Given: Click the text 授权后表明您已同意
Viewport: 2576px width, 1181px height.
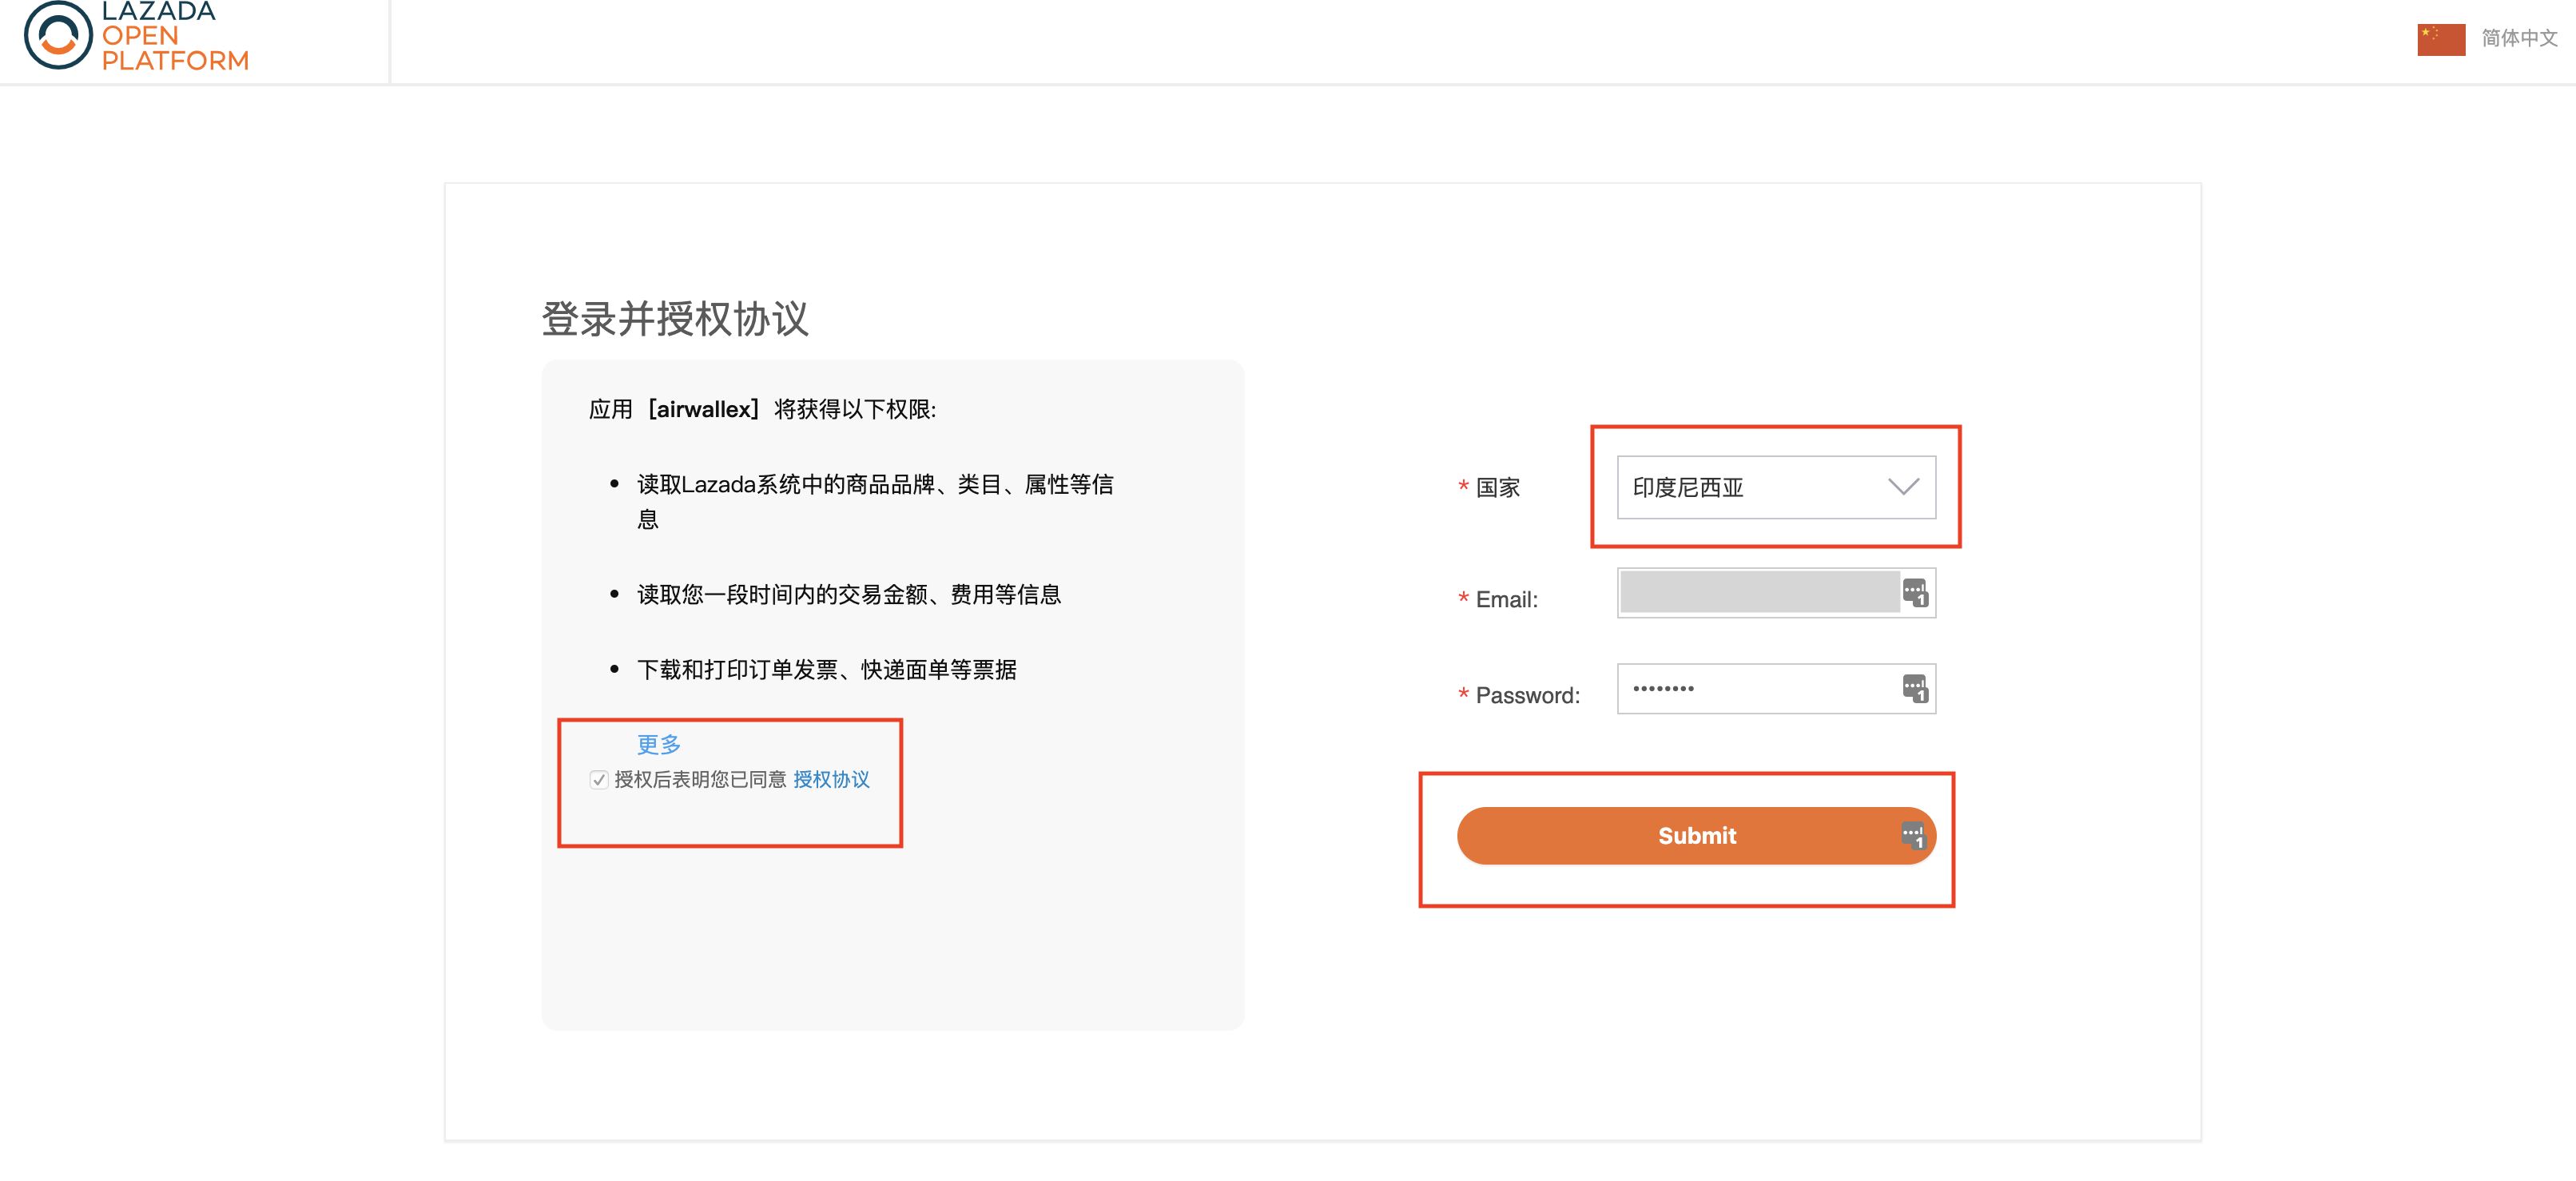Looking at the screenshot, I should click(x=700, y=780).
